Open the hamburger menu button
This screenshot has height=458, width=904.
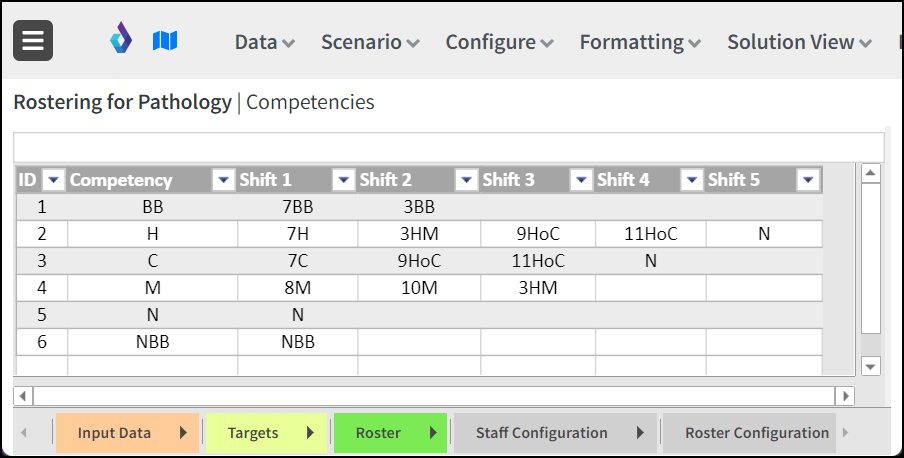33,40
